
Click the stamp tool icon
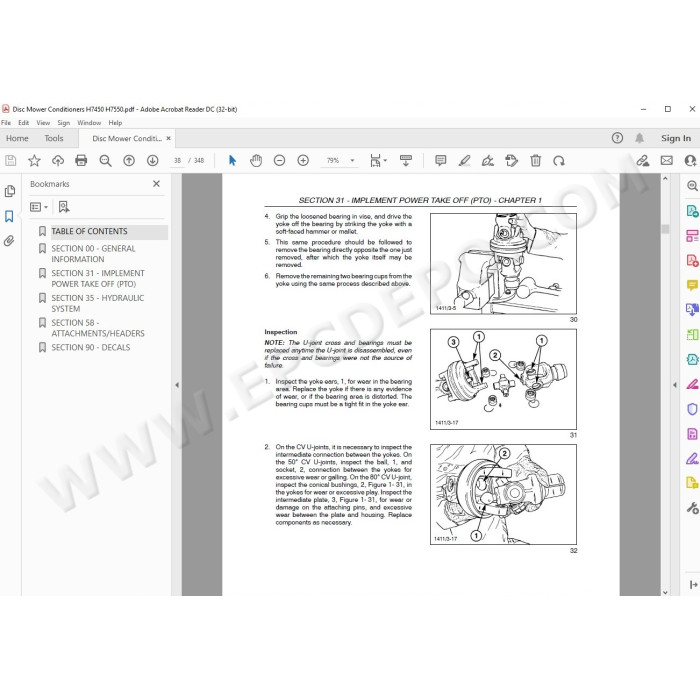[512, 161]
